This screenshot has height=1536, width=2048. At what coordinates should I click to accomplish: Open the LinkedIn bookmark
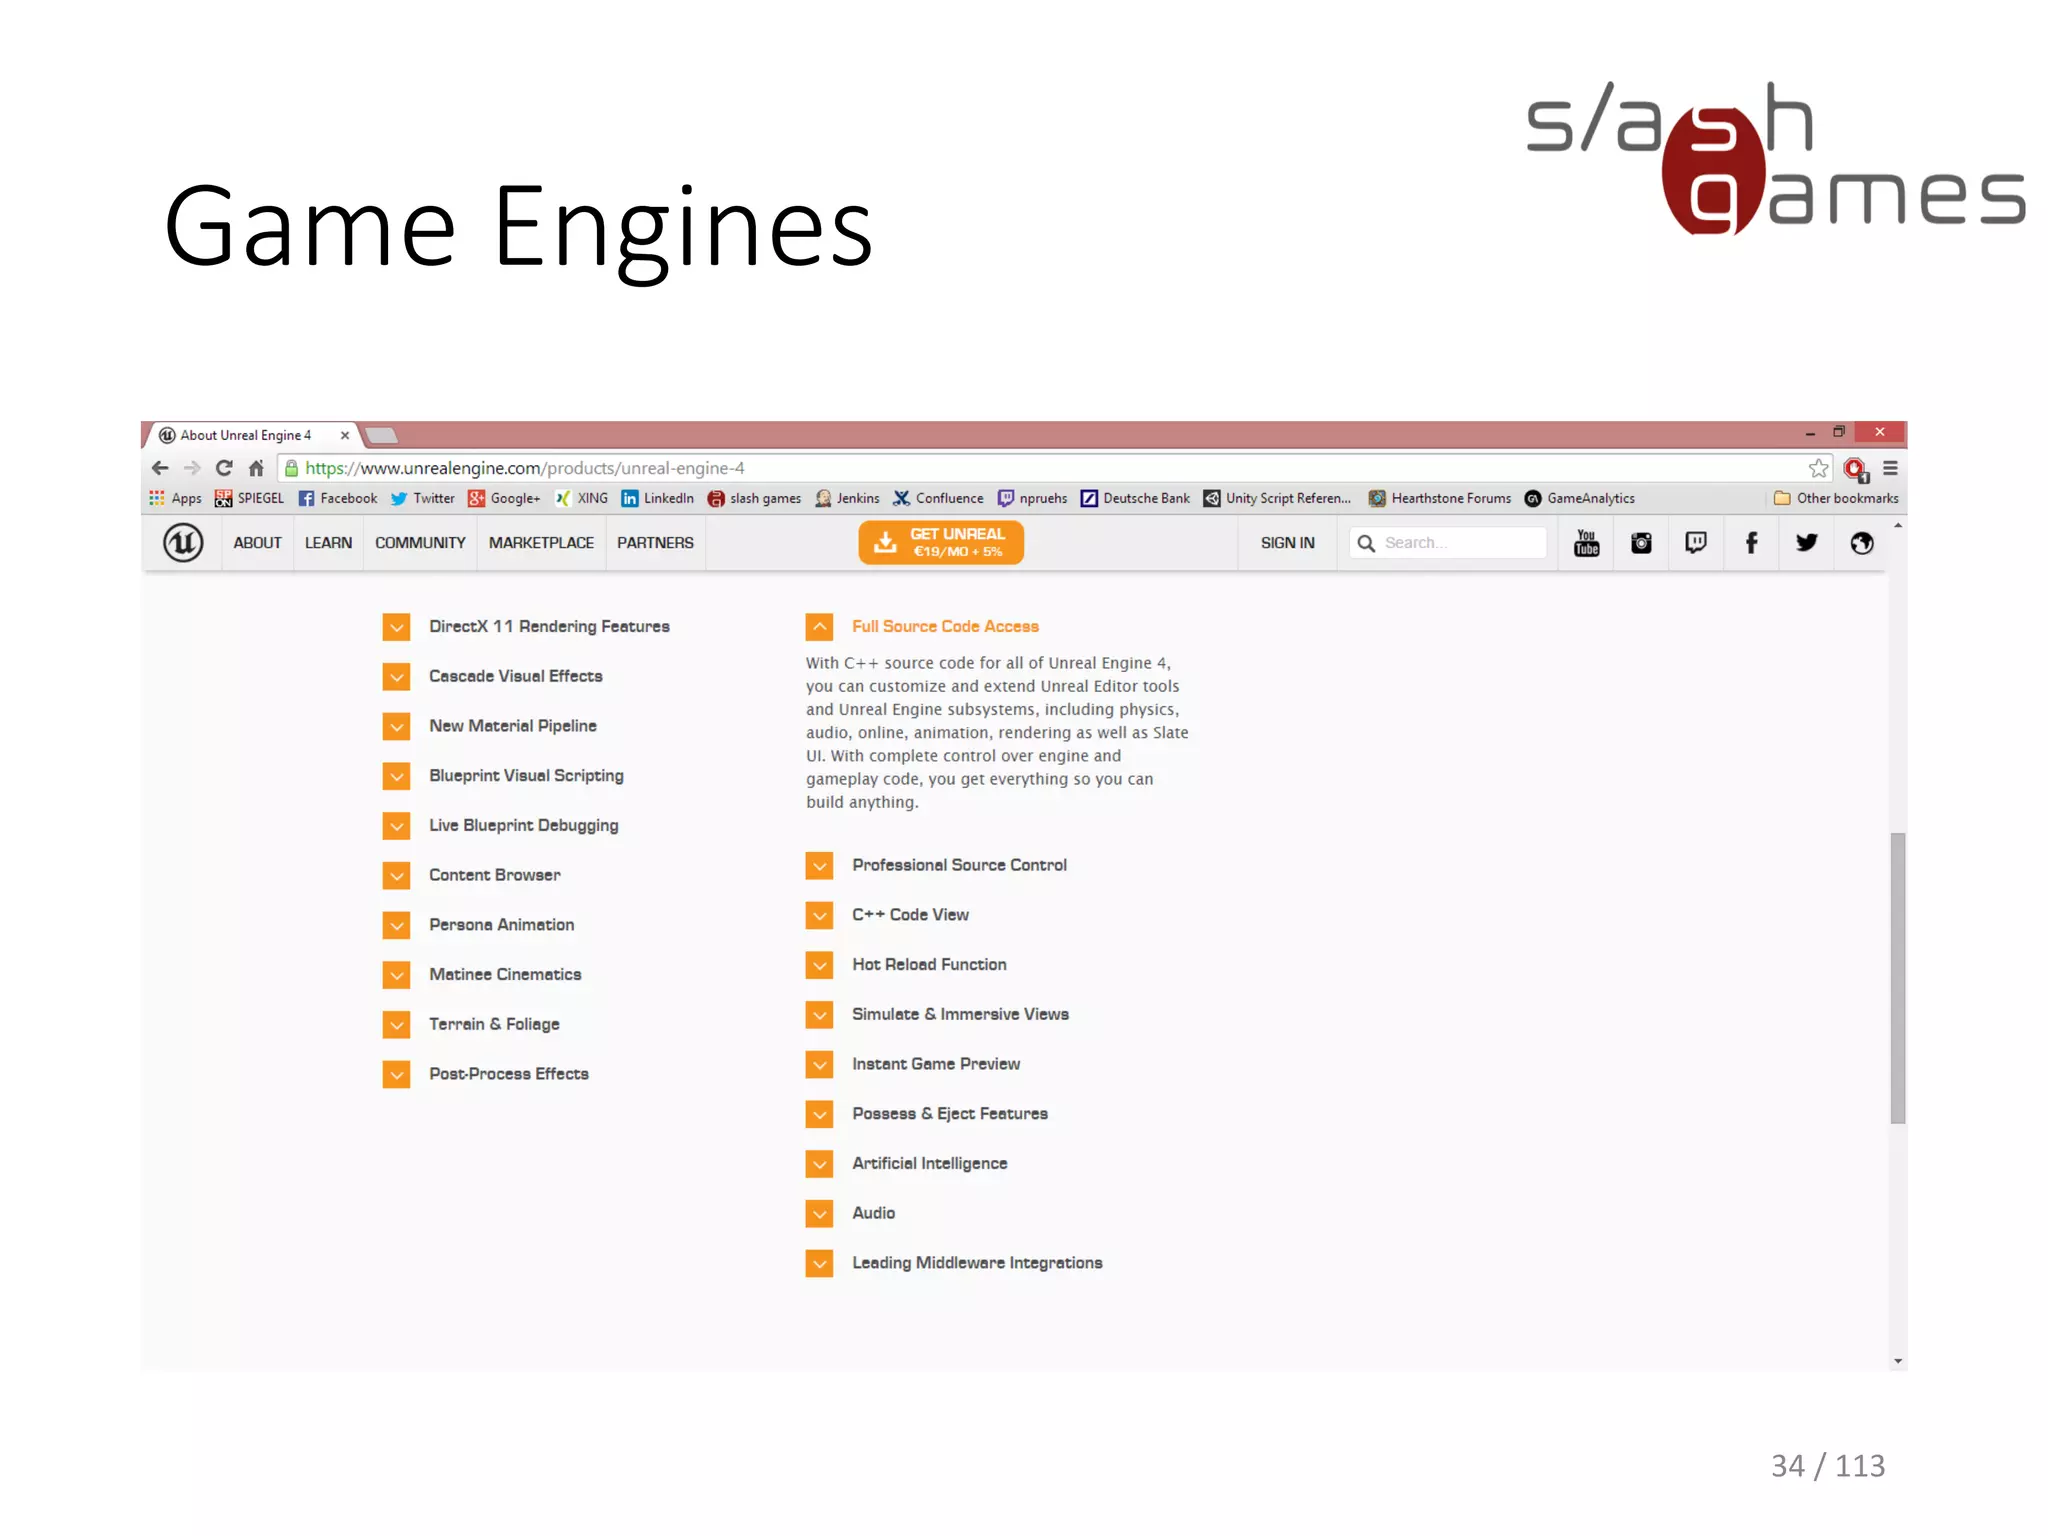[x=657, y=498]
